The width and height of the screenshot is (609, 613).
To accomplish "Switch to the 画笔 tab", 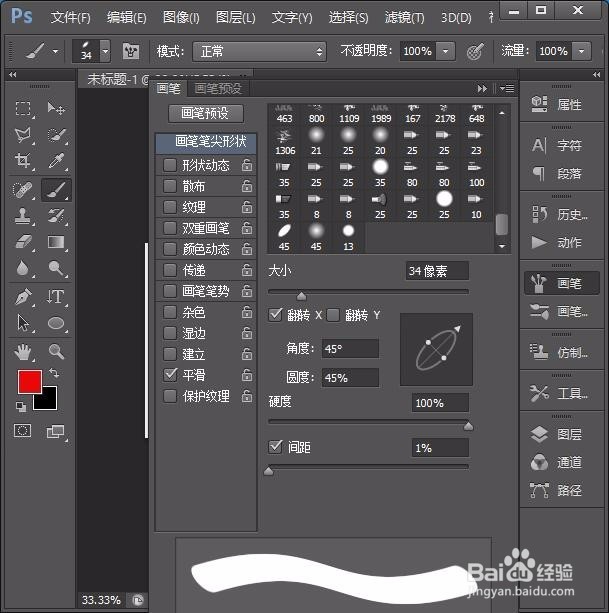I will click(168, 89).
